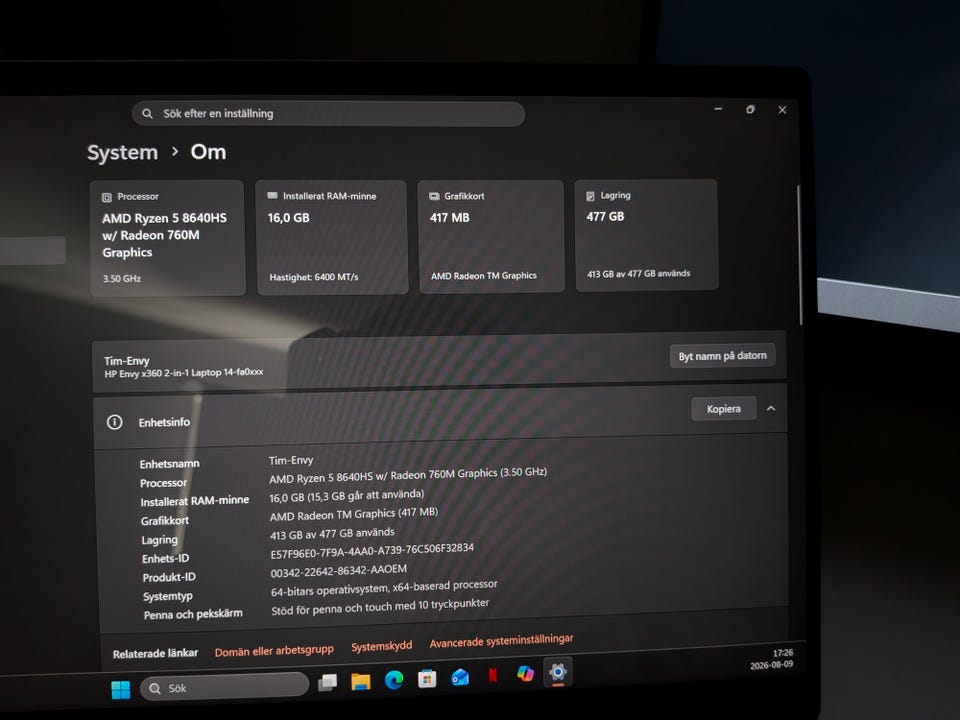Click the Enhets-ID row label
Image resolution: width=960 pixels, height=720 pixels.
click(166, 558)
